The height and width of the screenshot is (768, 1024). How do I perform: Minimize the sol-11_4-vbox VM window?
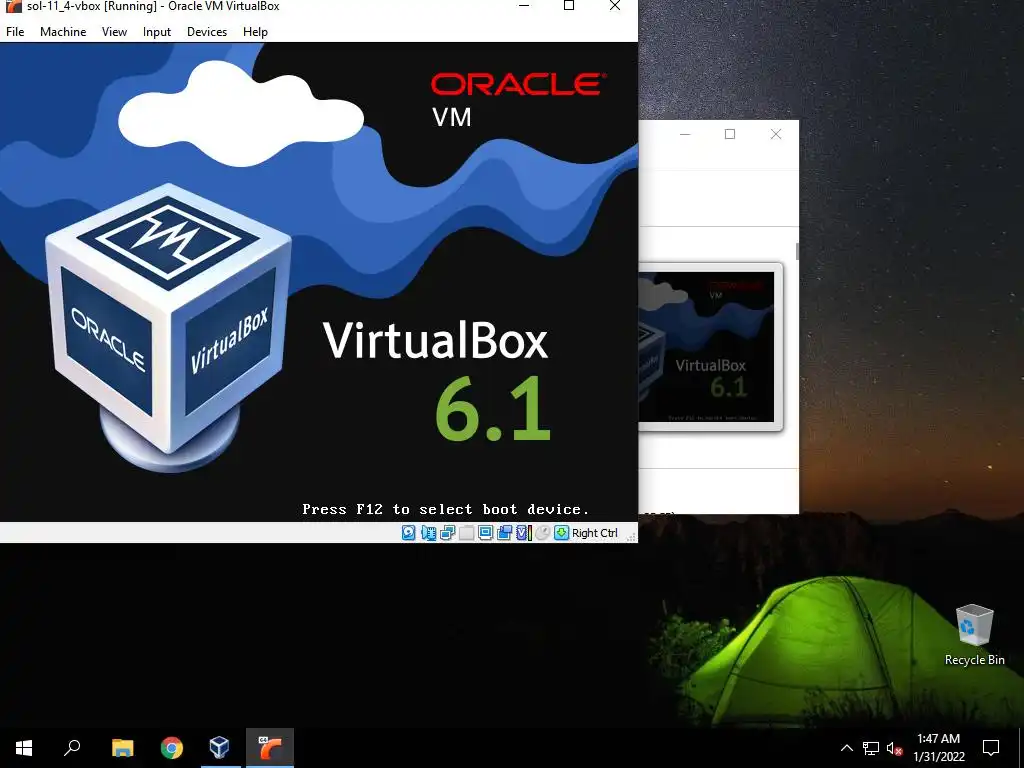click(x=524, y=6)
